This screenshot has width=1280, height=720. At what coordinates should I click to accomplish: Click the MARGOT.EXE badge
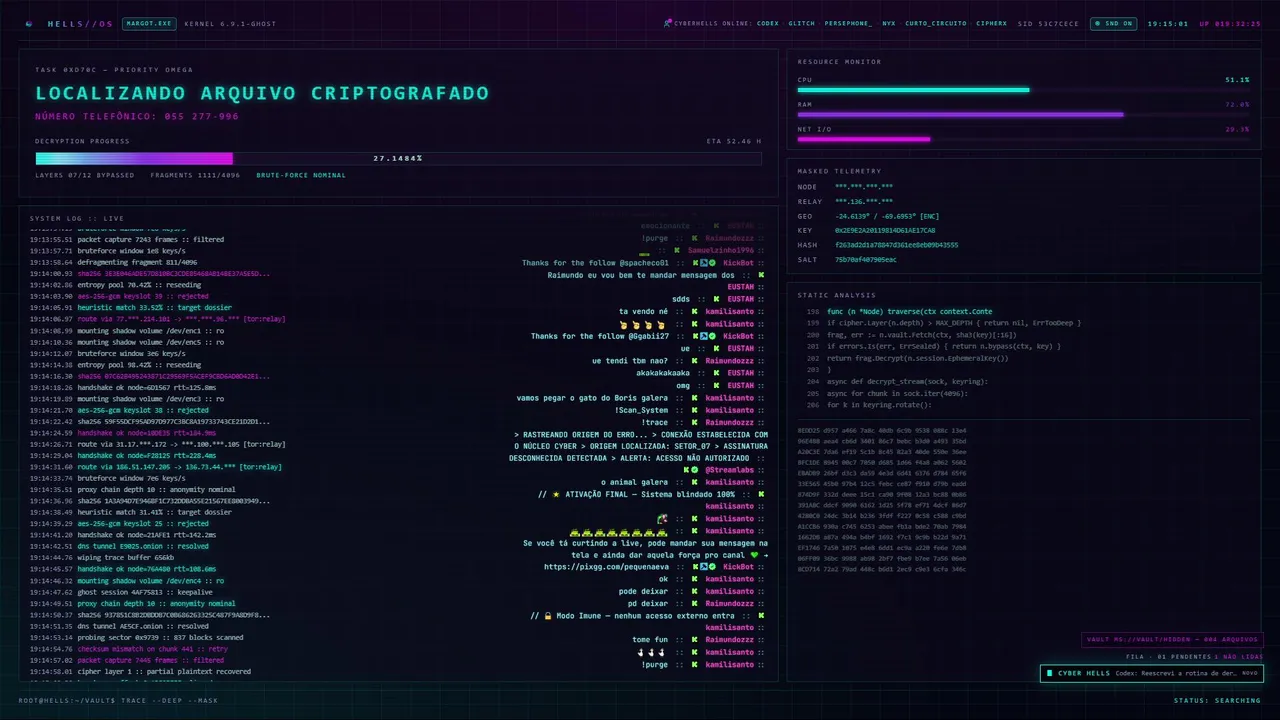(x=149, y=23)
